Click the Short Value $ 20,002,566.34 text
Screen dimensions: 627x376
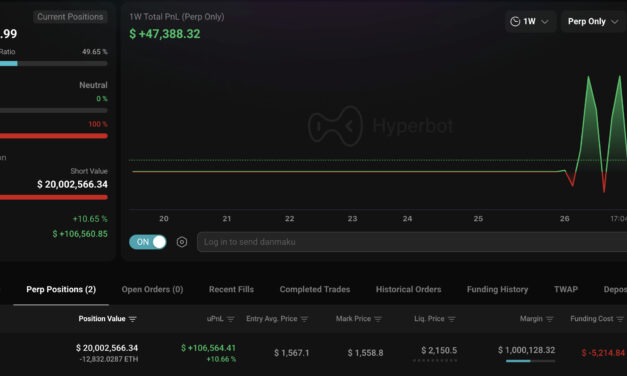[72, 184]
